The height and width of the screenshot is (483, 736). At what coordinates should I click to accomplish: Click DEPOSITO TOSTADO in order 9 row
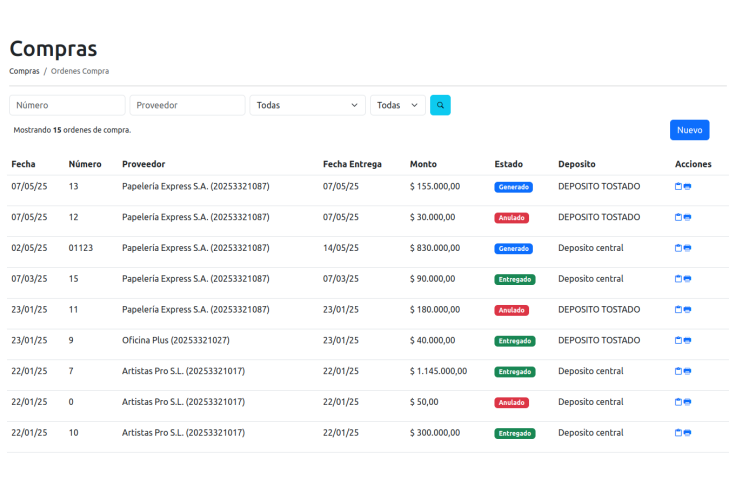(599, 340)
